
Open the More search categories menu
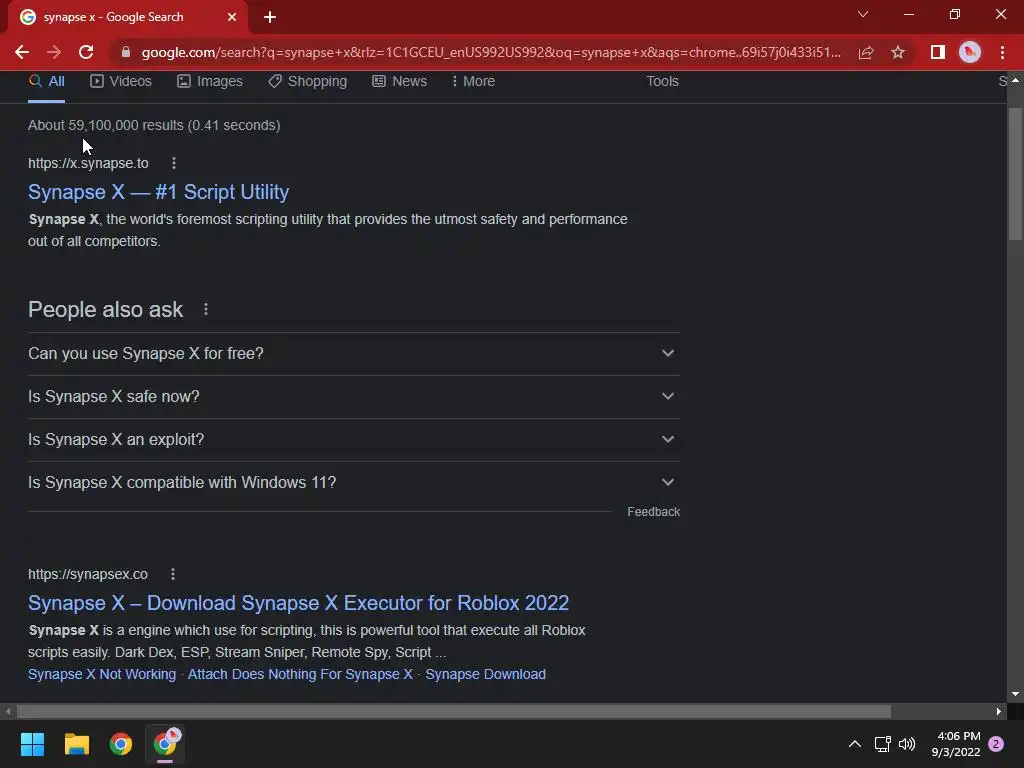(473, 81)
